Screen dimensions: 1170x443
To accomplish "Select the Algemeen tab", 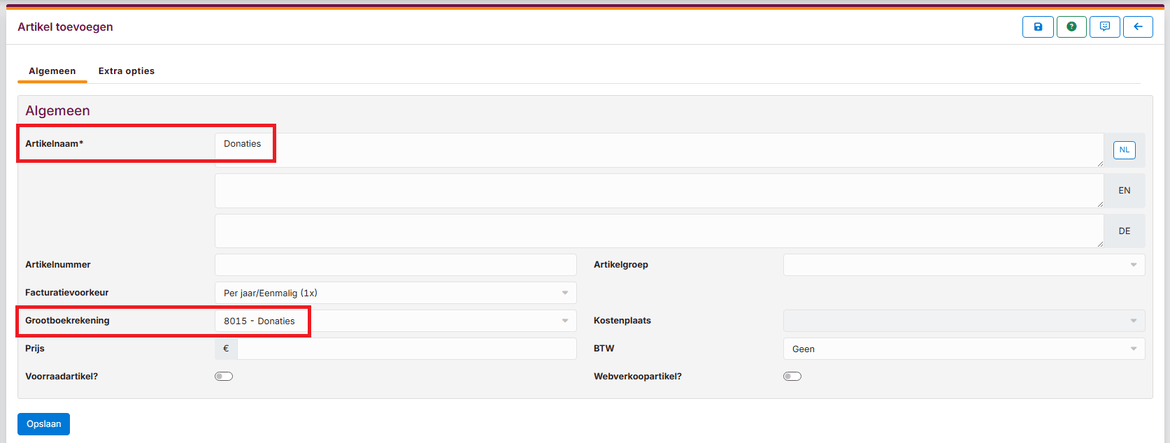I will tap(52, 71).
